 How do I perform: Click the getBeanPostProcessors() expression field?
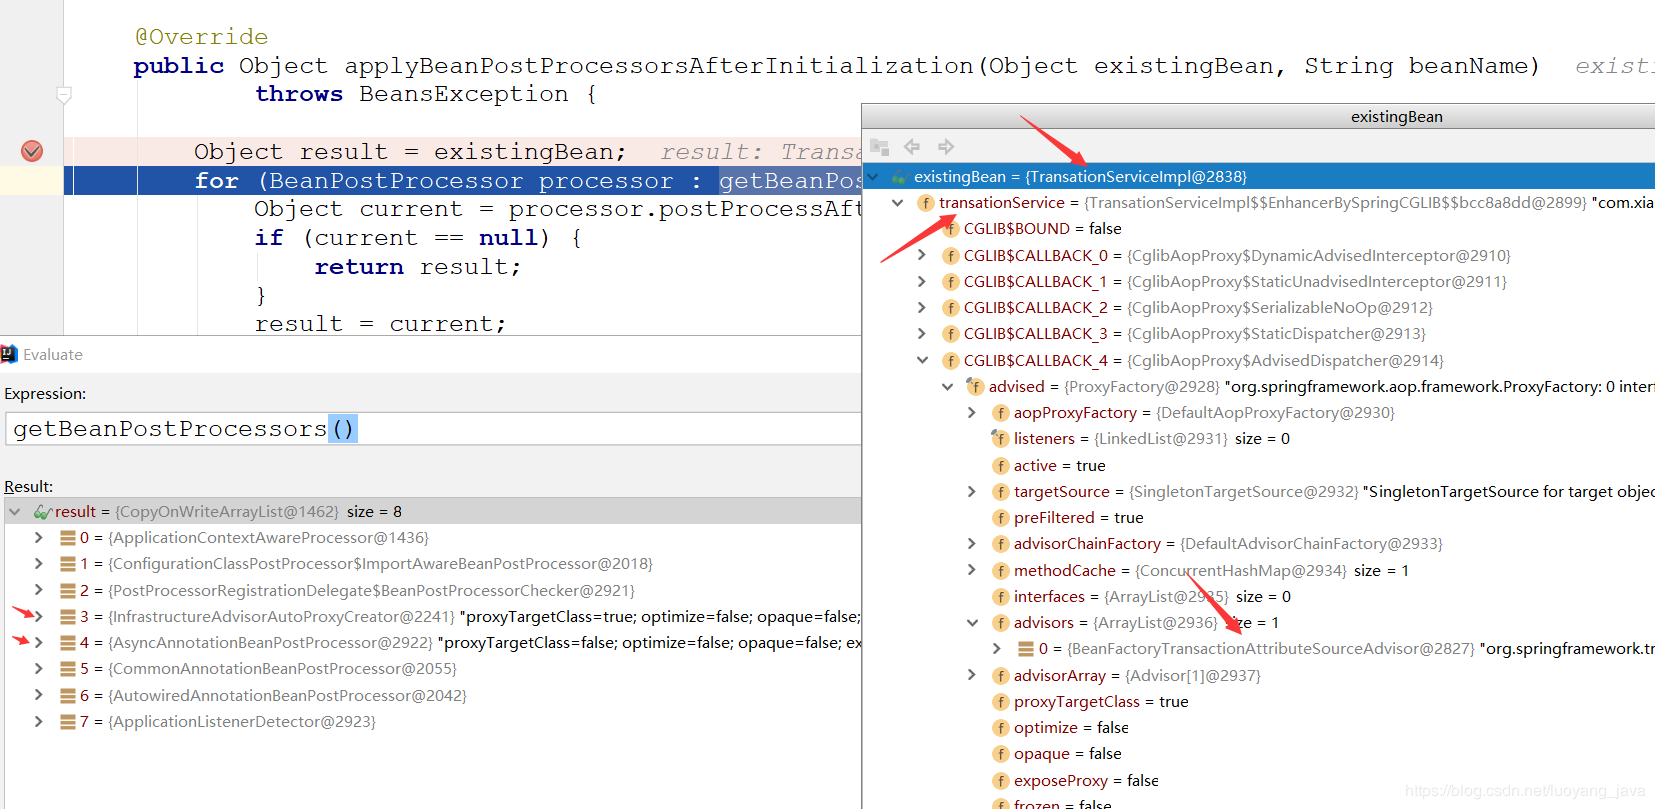click(x=430, y=429)
